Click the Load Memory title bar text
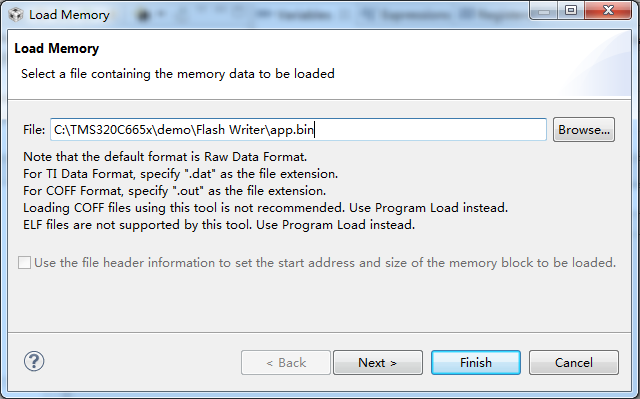Viewport: 640px width, 399px height. tap(69, 15)
